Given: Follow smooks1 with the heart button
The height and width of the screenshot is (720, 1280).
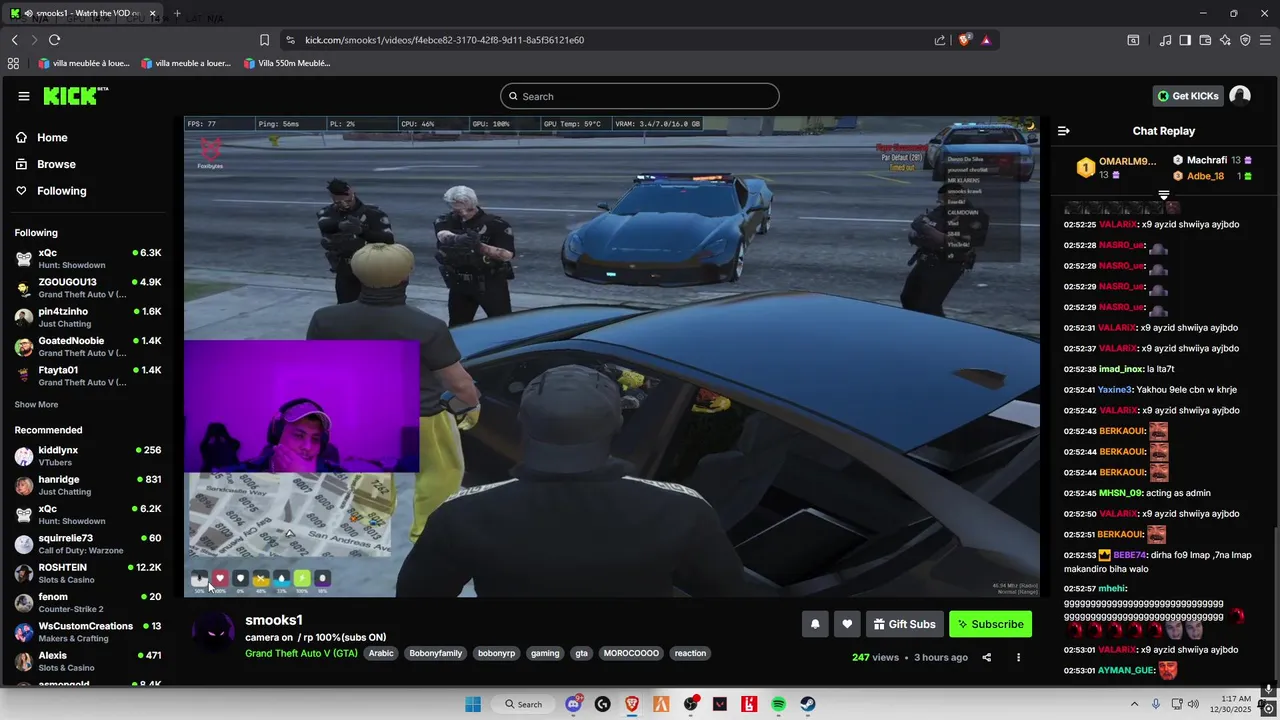Looking at the screenshot, I should 847,624.
